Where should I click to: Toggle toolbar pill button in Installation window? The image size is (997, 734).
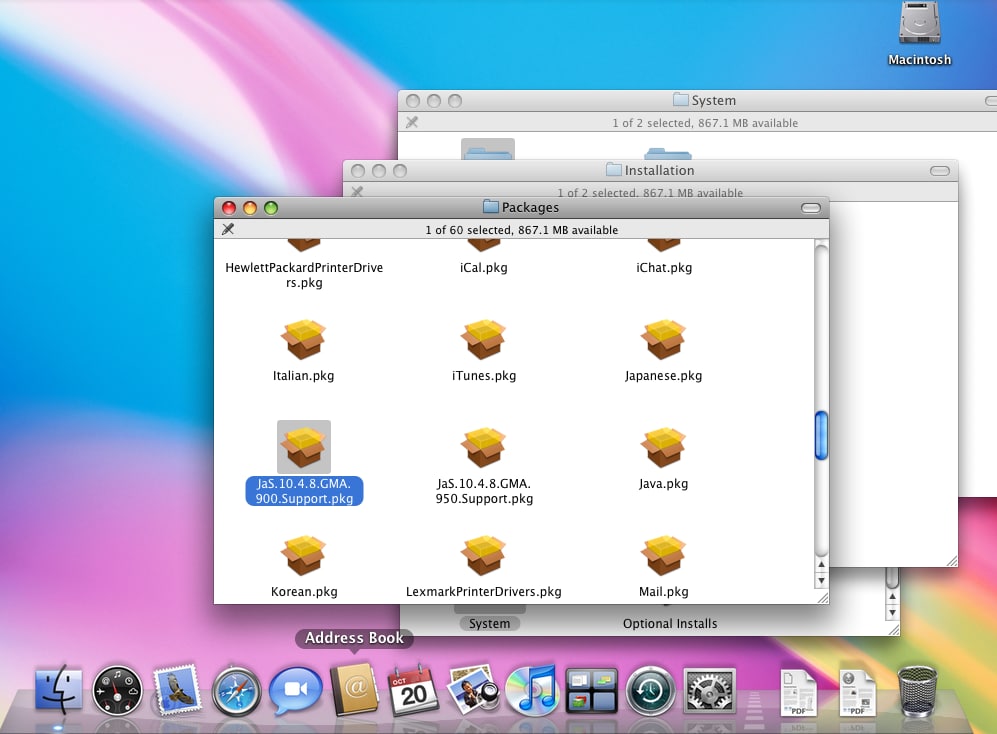pos(940,171)
